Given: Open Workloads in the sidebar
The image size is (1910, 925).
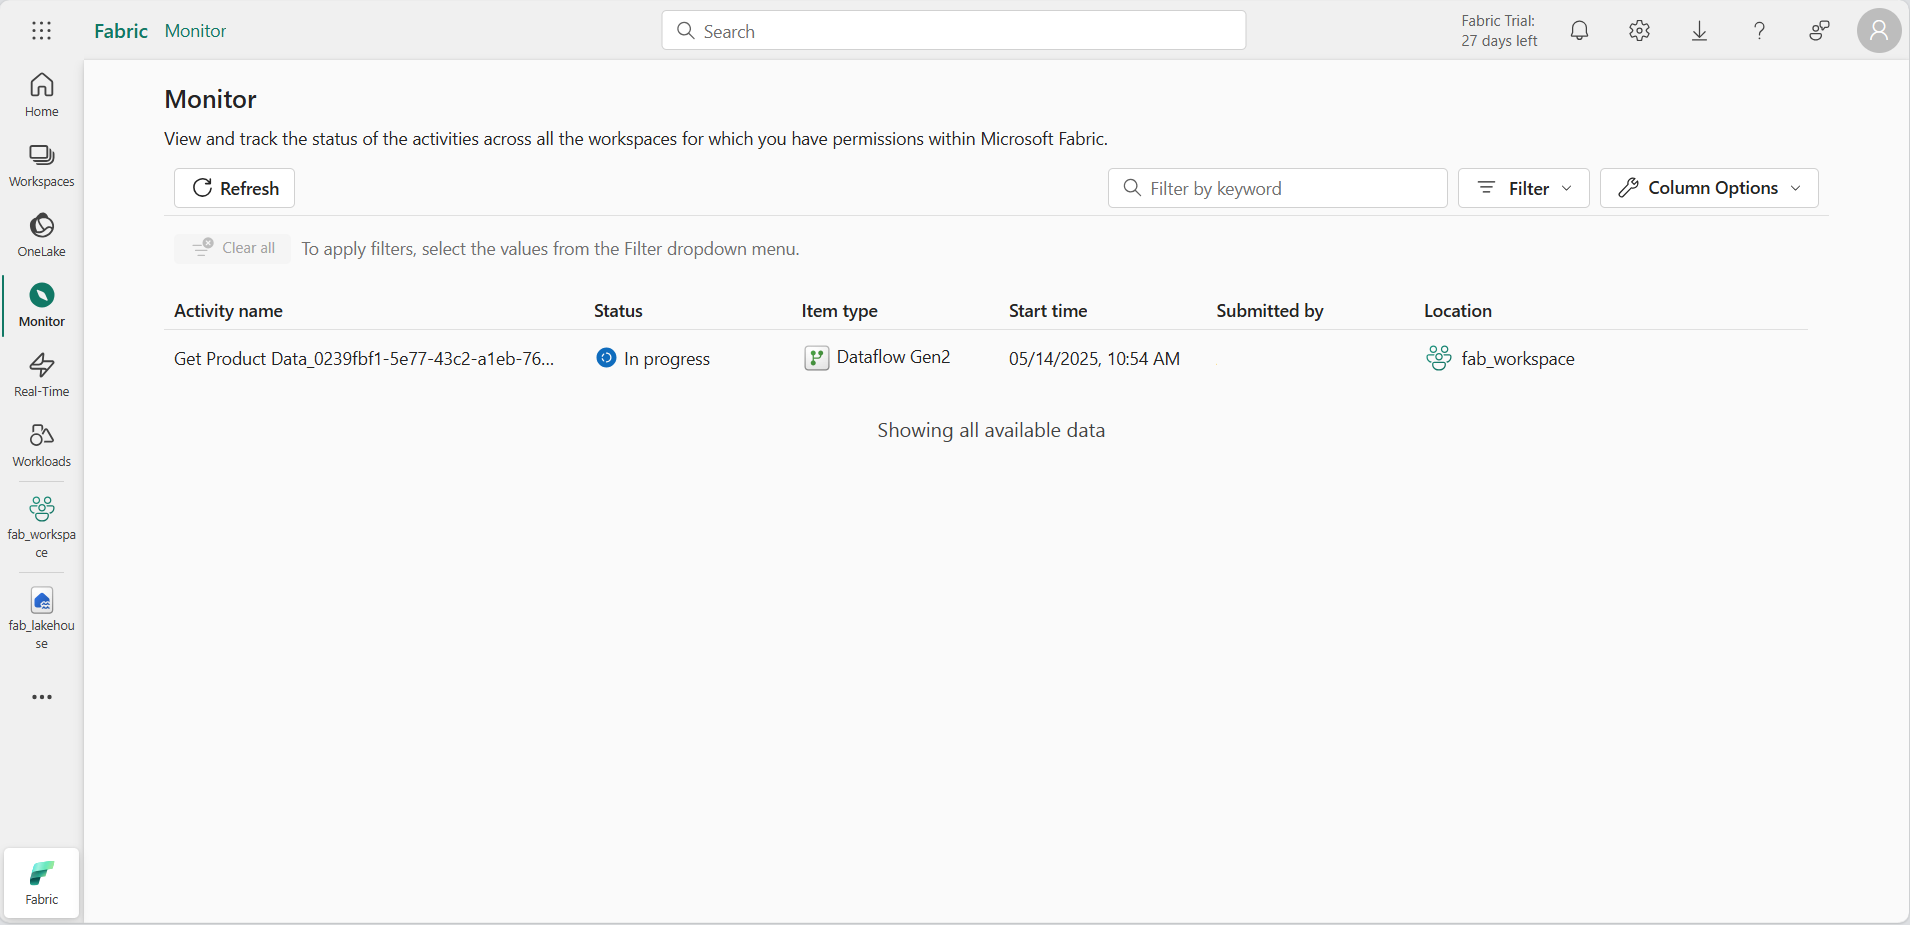Looking at the screenshot, I should point(41,445).
